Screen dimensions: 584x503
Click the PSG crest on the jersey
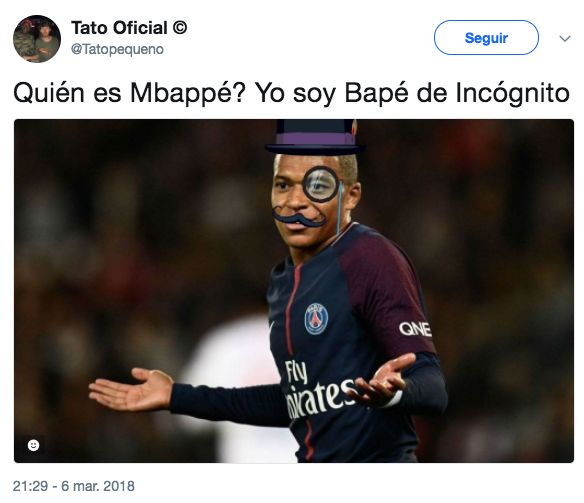coord(316,319)
